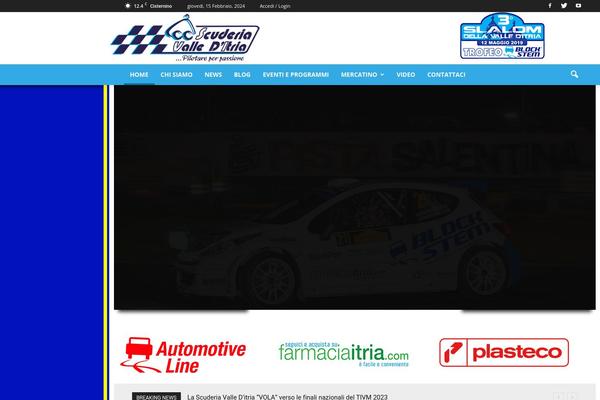Click the weather icon beside 12.4 Cisternino
Screen dimensions: 600x400
(x=128, y=6)
